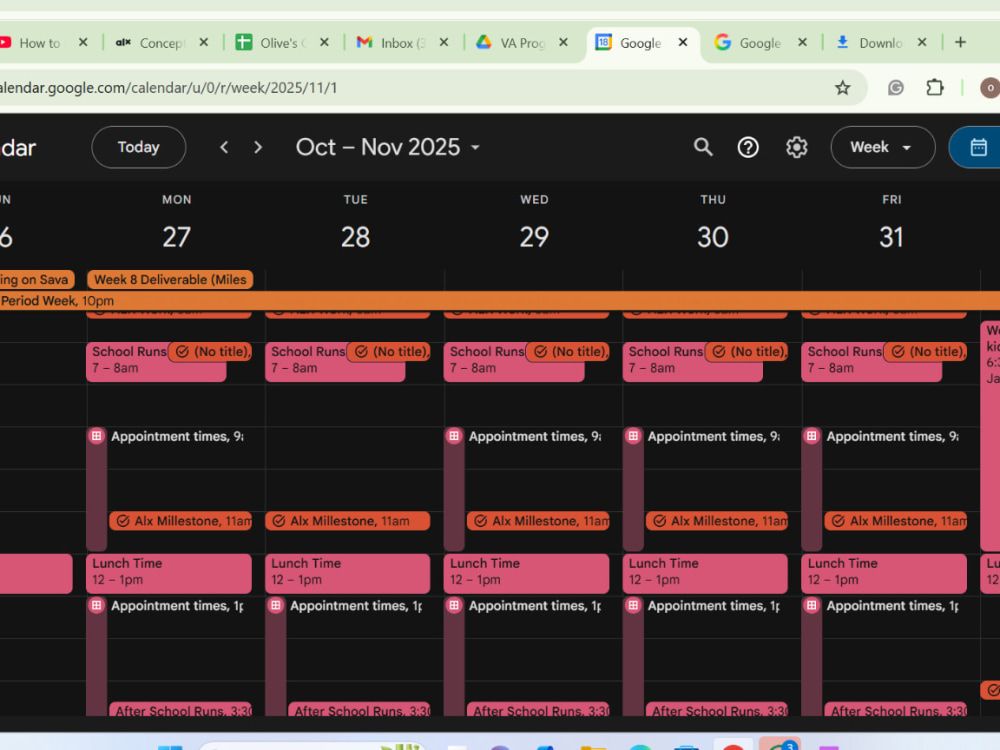The width and height of the screenshot is (1000, 750).
Task: Open Tuesday's (No title) task
Action: [389, 351]
